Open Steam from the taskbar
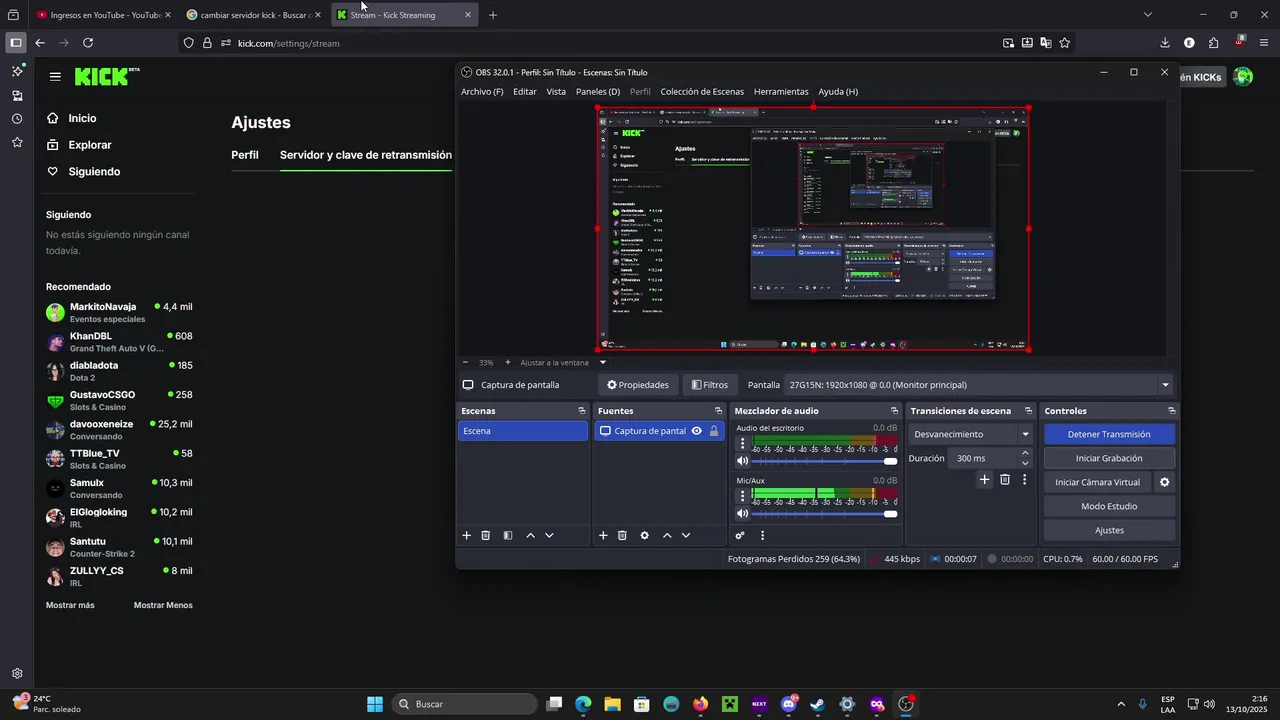The width and height of the screenshot is (1280, 720). click(818, 704)
